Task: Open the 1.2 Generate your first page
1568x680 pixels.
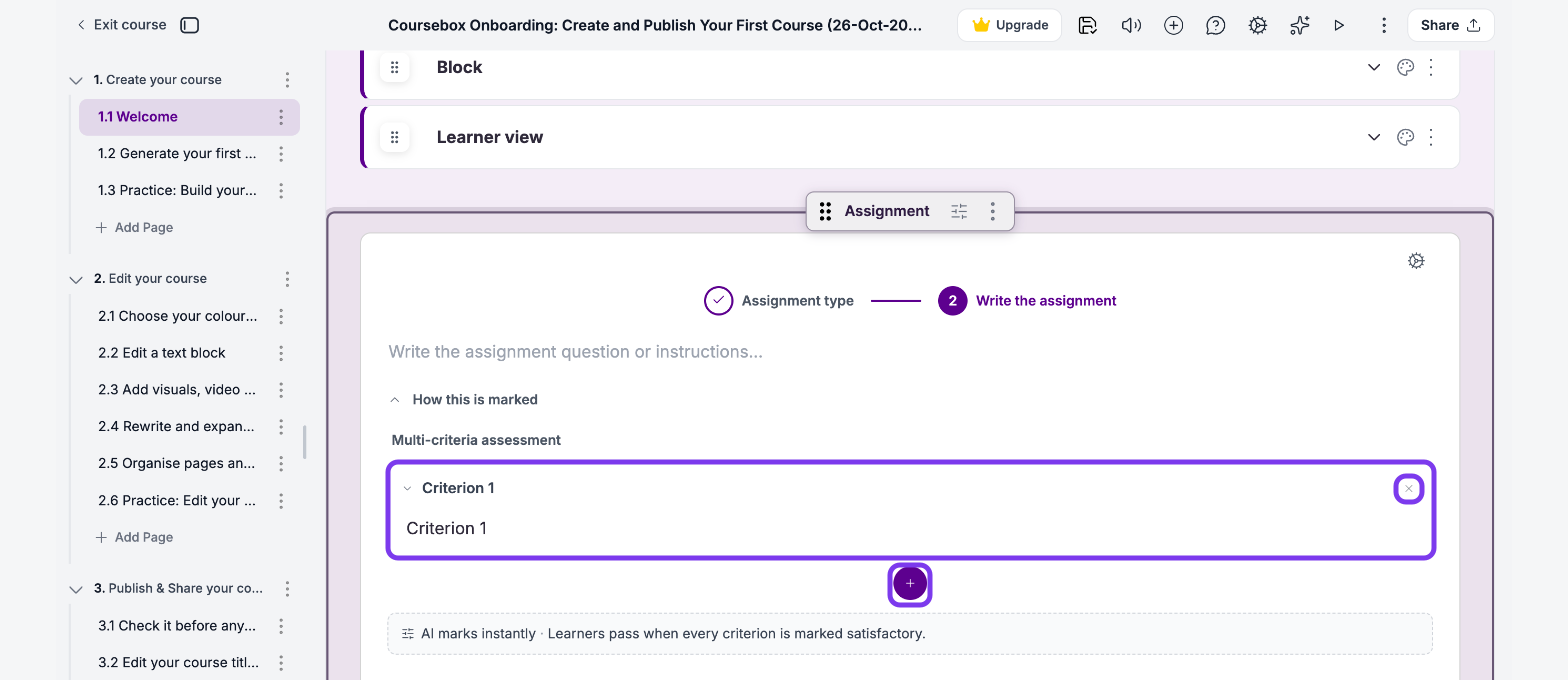Action: (177, 154)
